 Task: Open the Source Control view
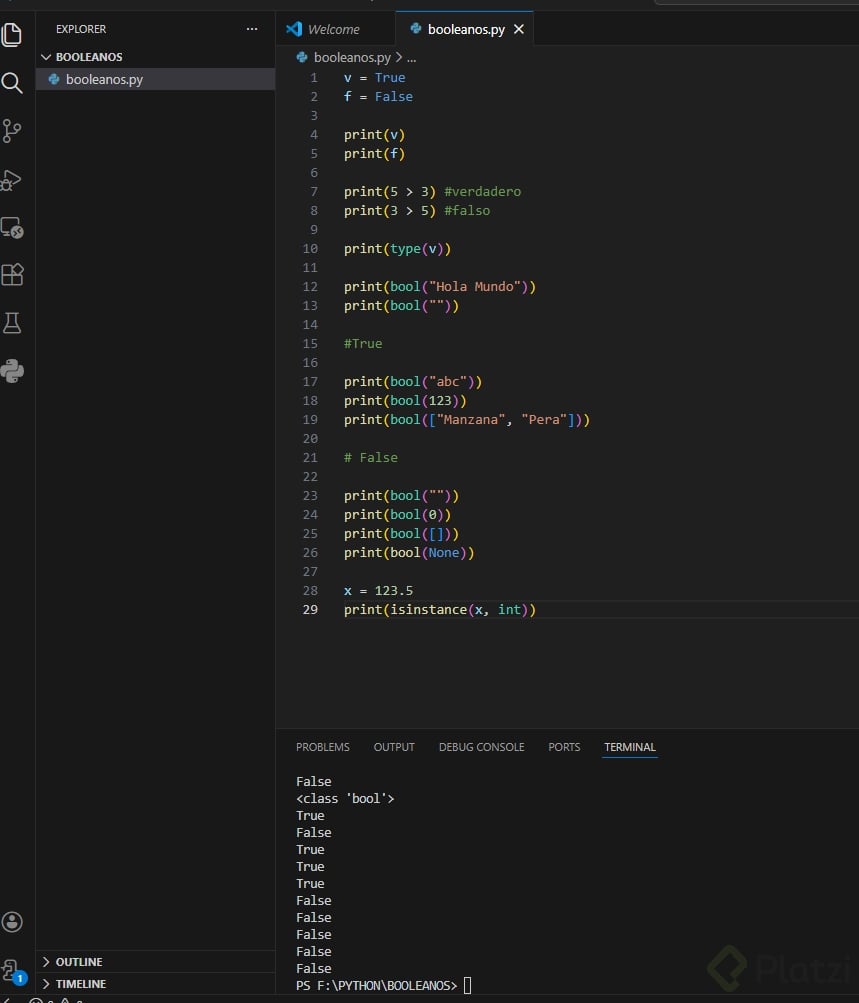pos(12,131)
